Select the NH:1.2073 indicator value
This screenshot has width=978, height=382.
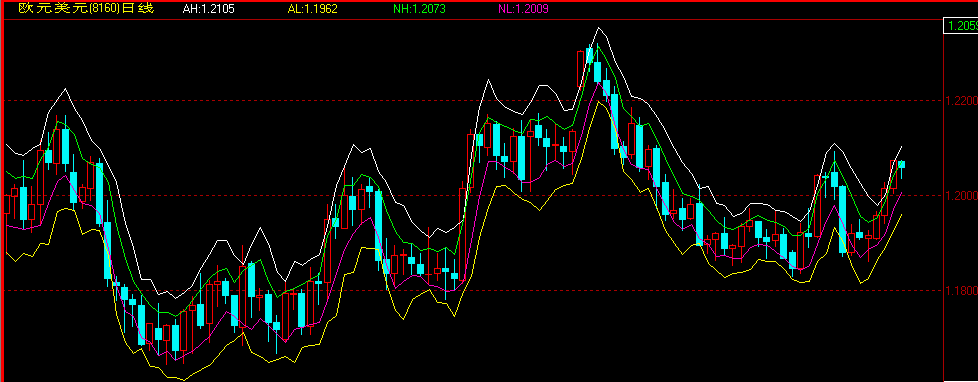(x=419, y=9)
